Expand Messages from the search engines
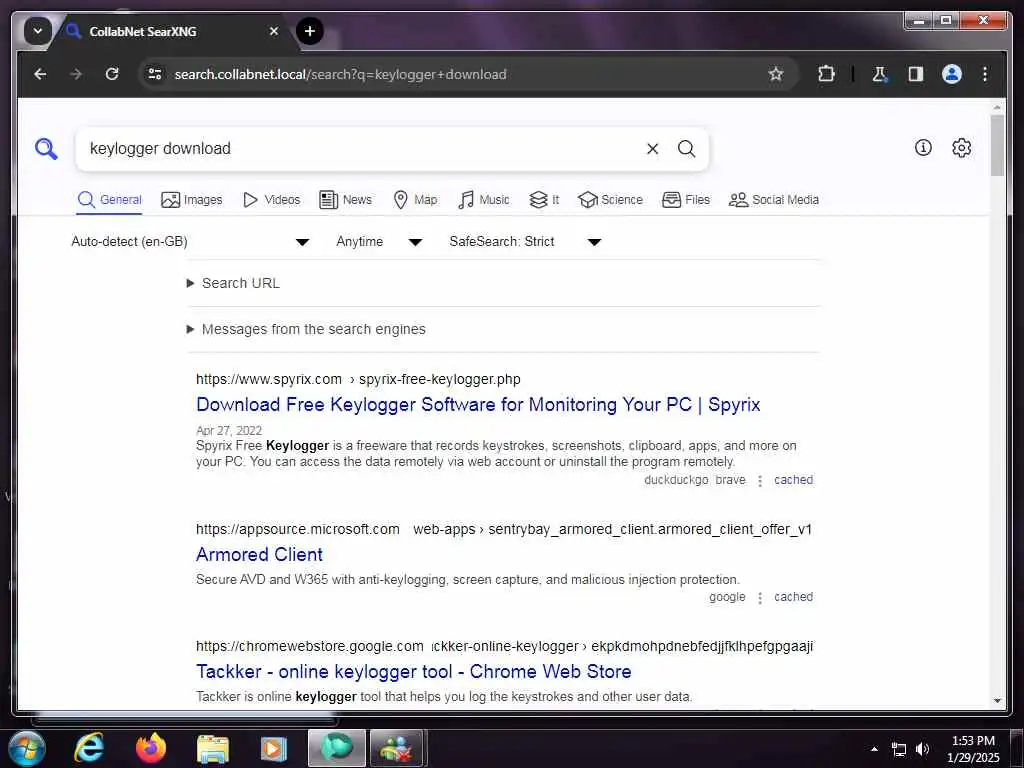 306,329
